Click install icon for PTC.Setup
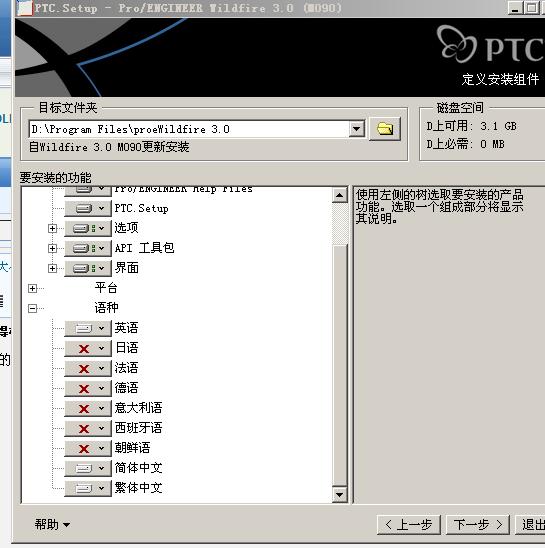 pos(84,209)
